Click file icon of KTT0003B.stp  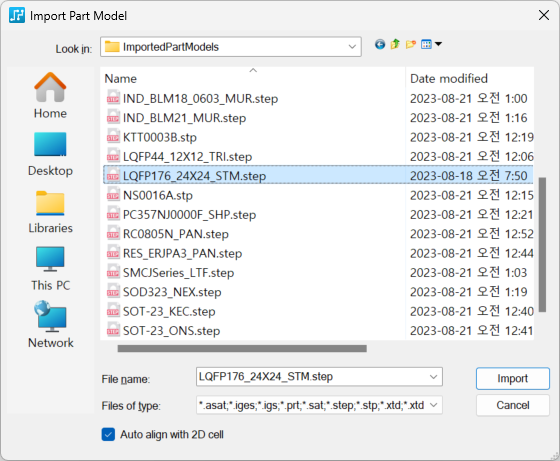[113, 137]
